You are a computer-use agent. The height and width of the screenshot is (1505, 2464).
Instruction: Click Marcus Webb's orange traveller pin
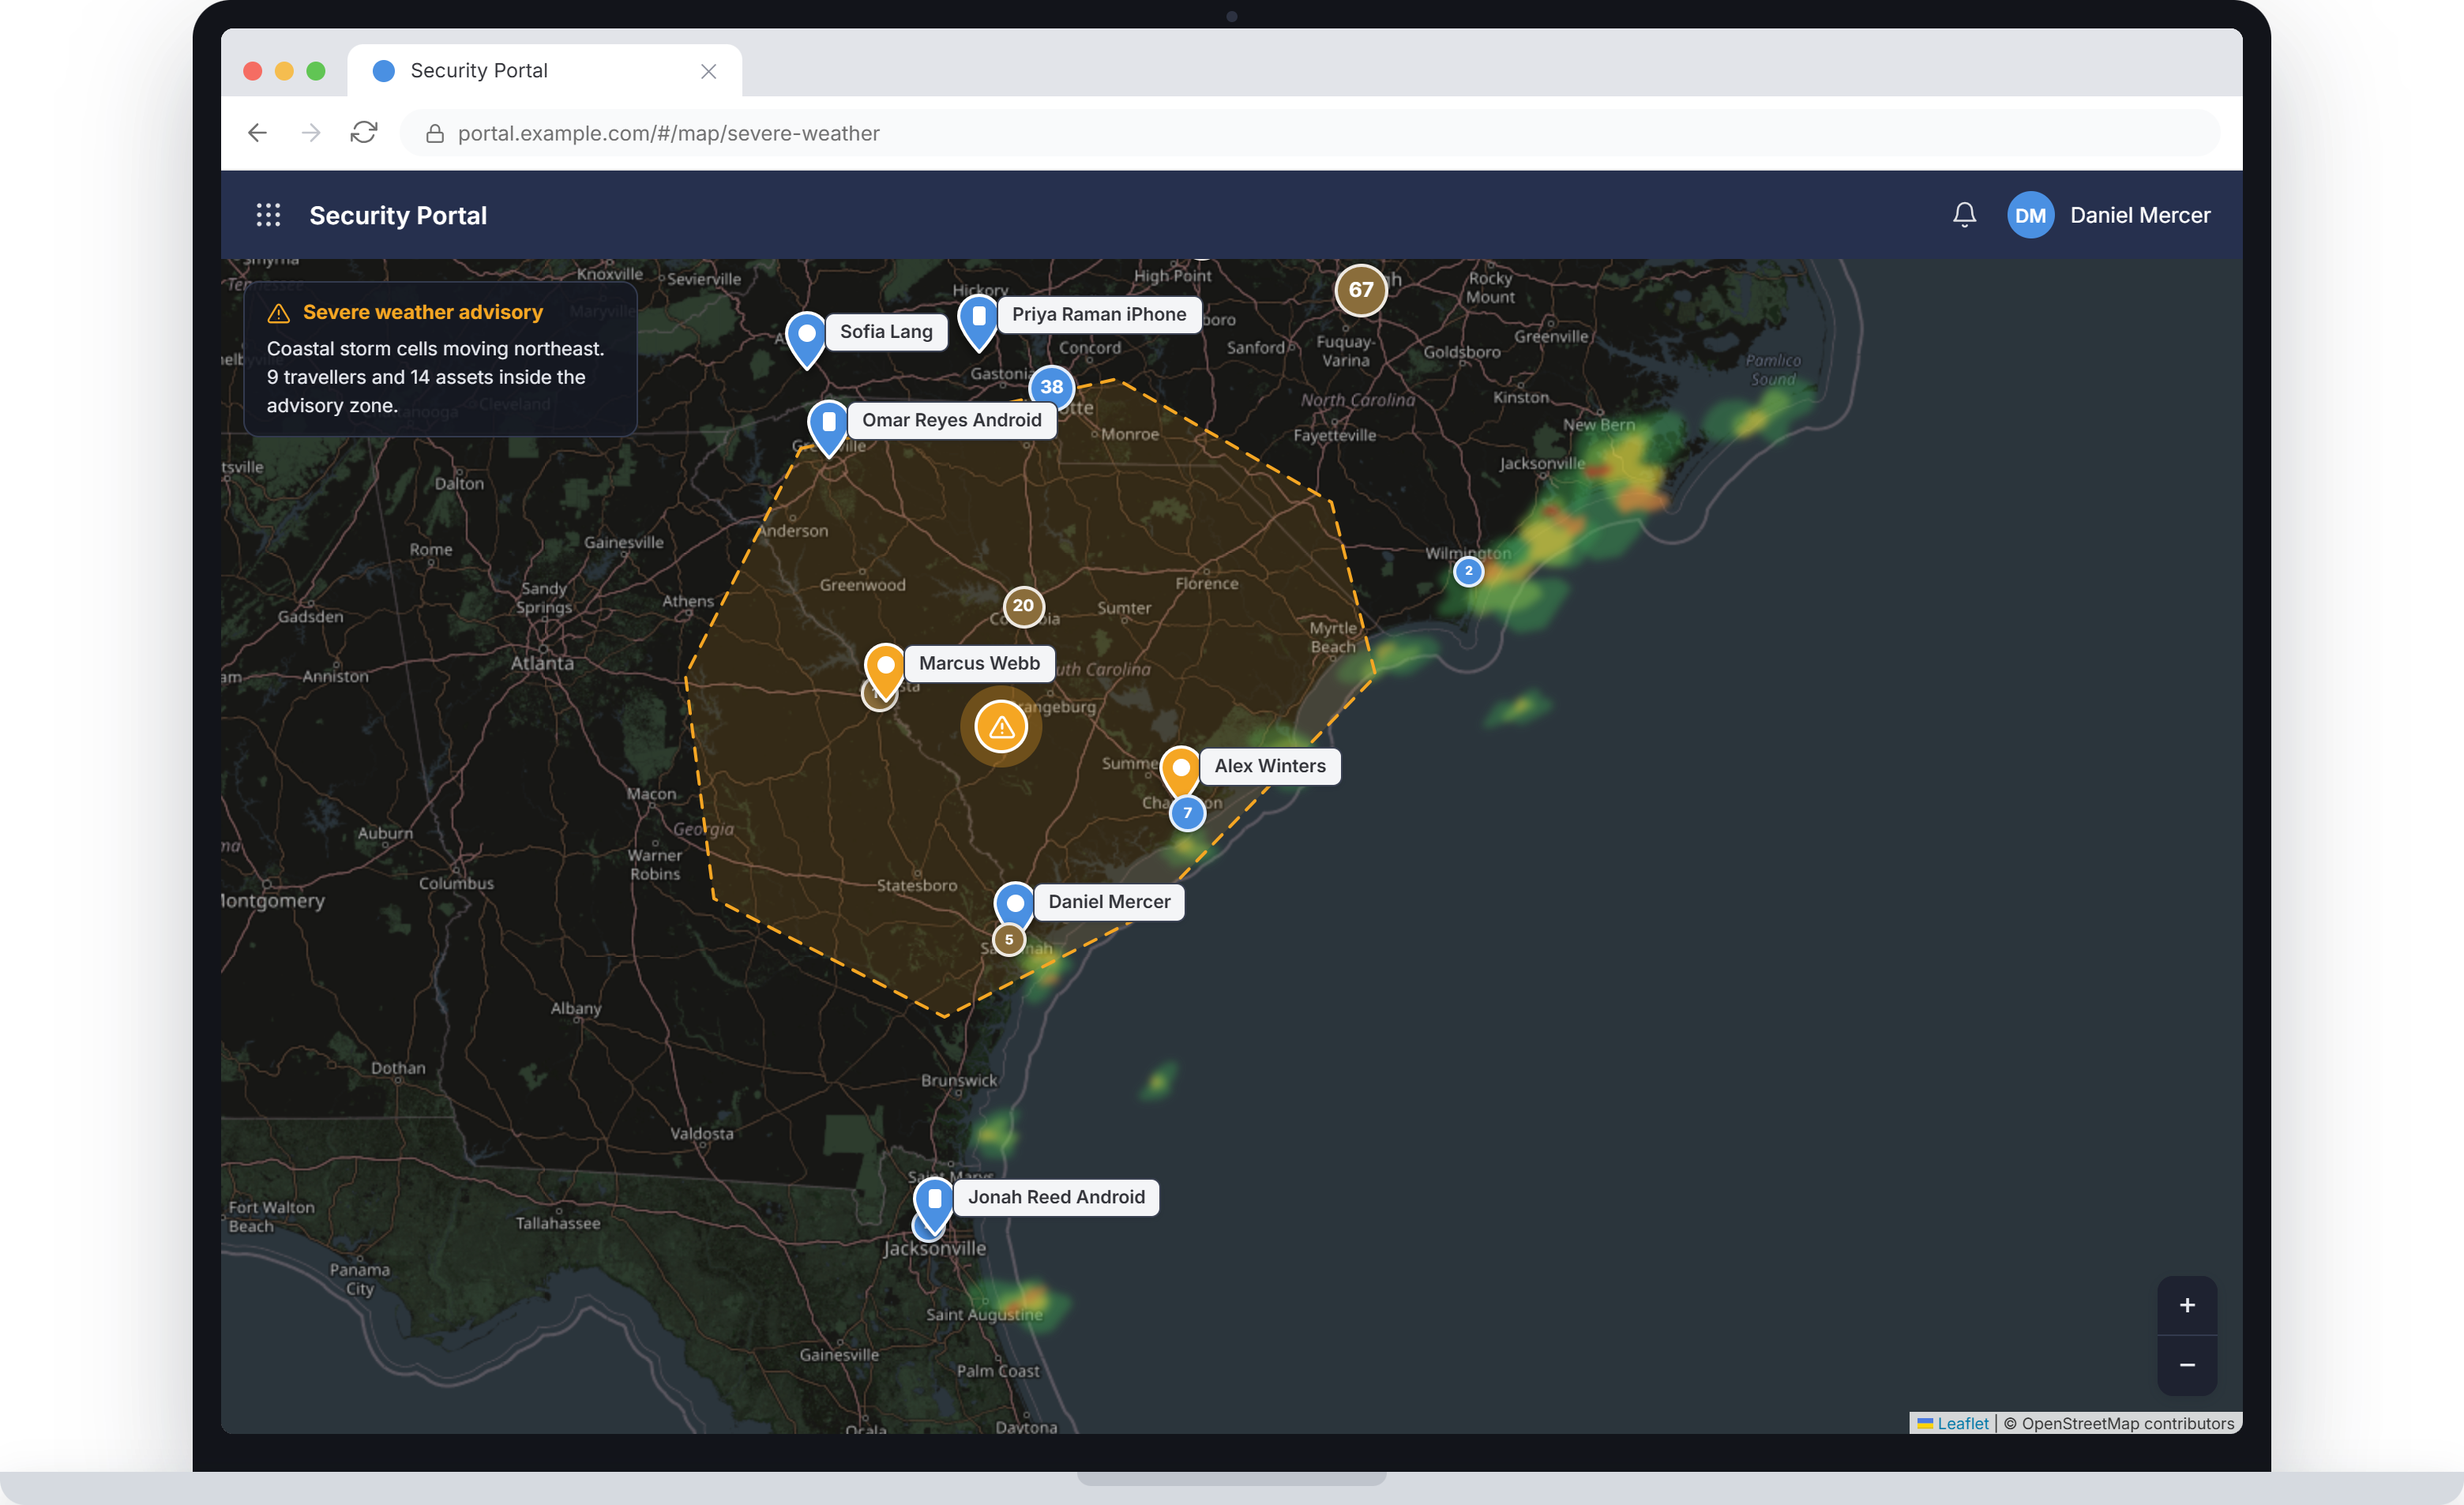pos(885,671)
